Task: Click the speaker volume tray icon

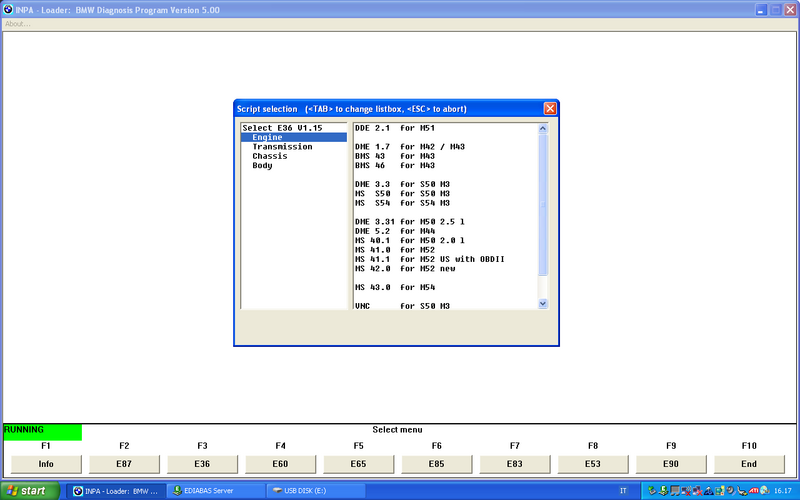Action: (x=730, y=491)
